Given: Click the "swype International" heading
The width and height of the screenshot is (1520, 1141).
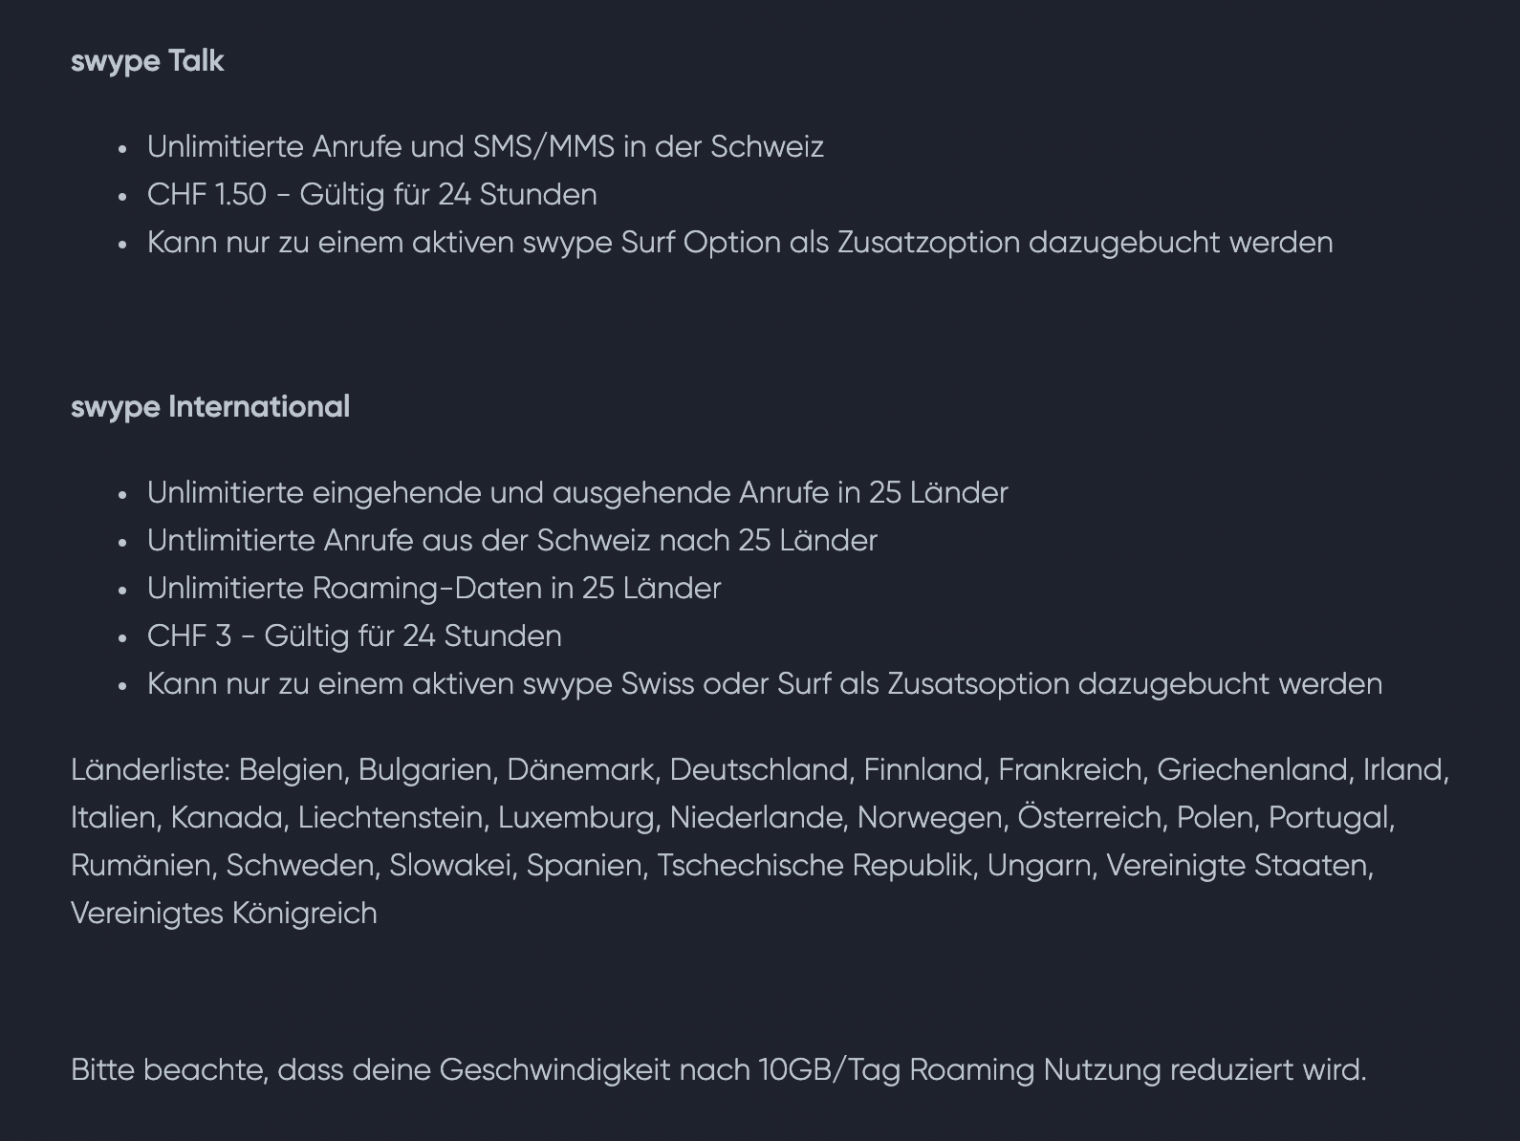Looking at the screenshot, I should point(210,407).
